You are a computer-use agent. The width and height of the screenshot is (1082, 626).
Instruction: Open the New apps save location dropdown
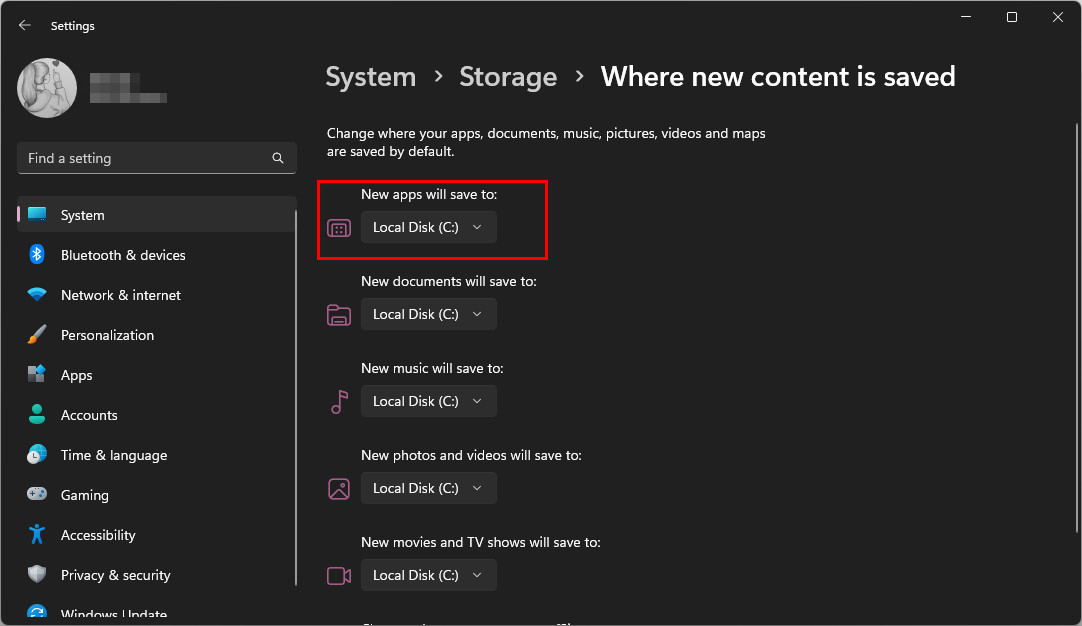428,227
